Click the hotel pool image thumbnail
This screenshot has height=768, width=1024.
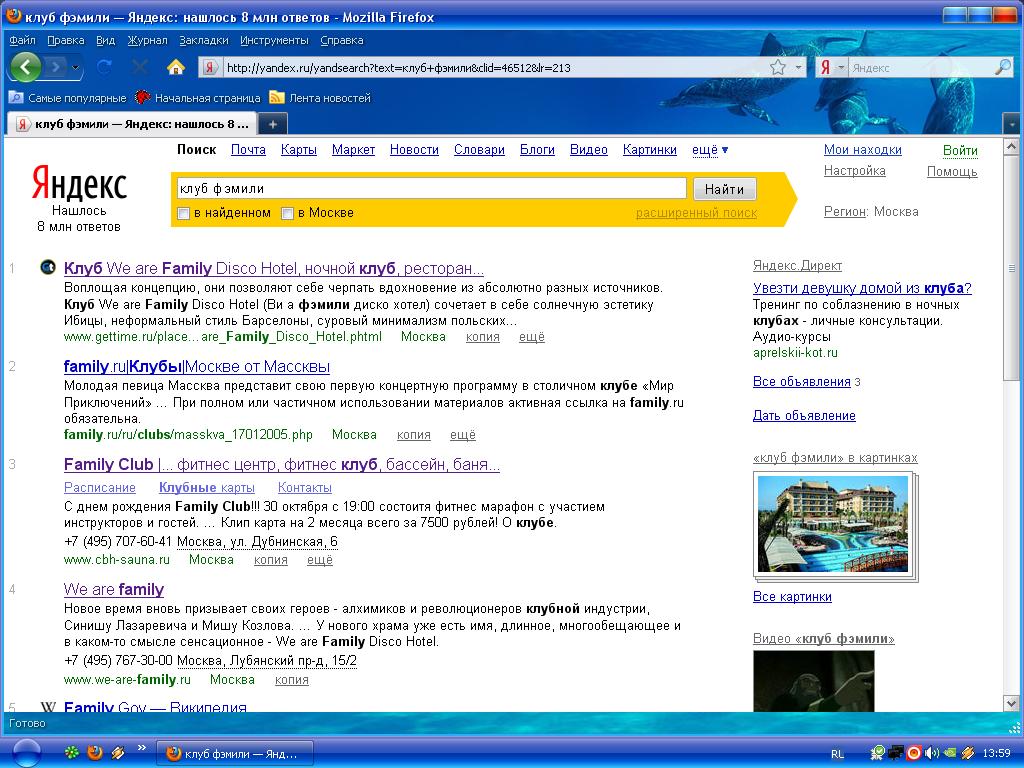click(833, 523)
